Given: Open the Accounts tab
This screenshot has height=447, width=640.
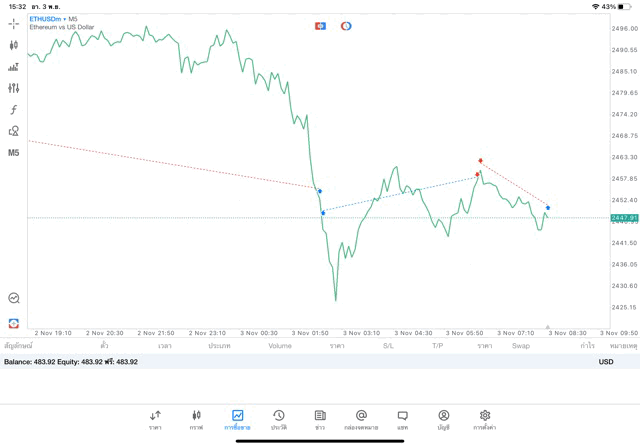Looking at the screenshot, I should tap(443, 419).
